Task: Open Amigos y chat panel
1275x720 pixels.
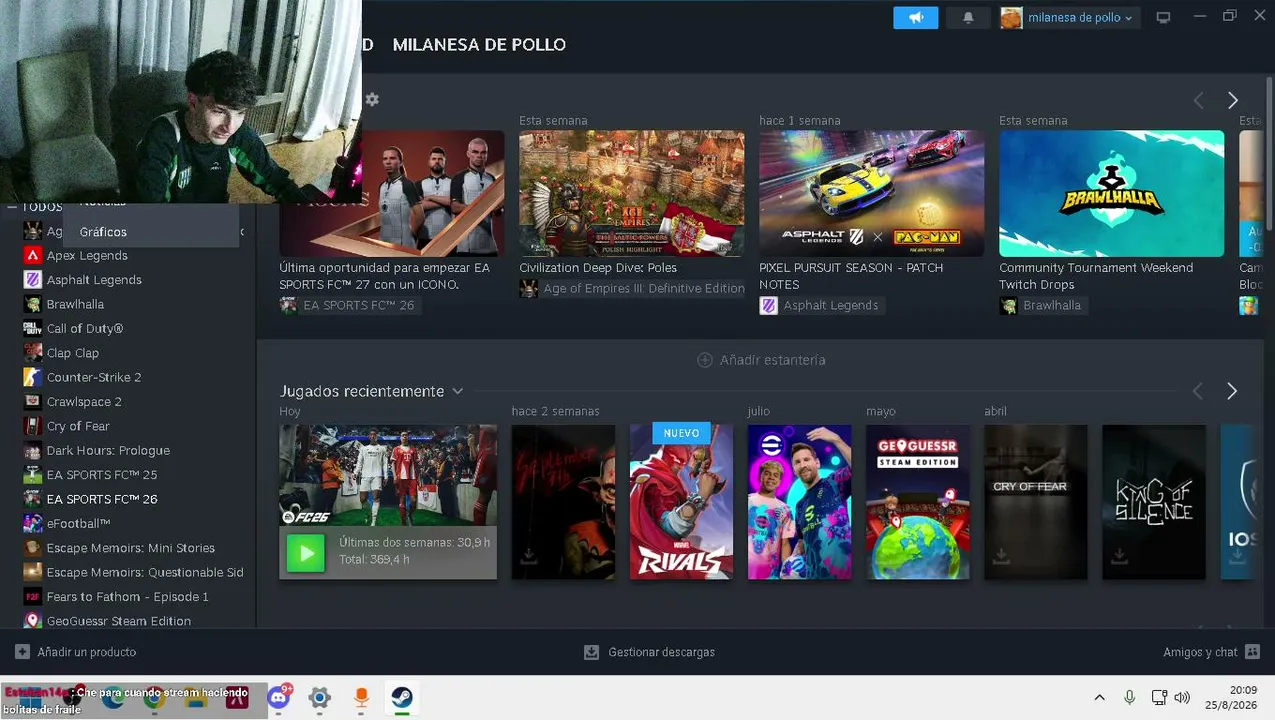Action: (1200, 652)
